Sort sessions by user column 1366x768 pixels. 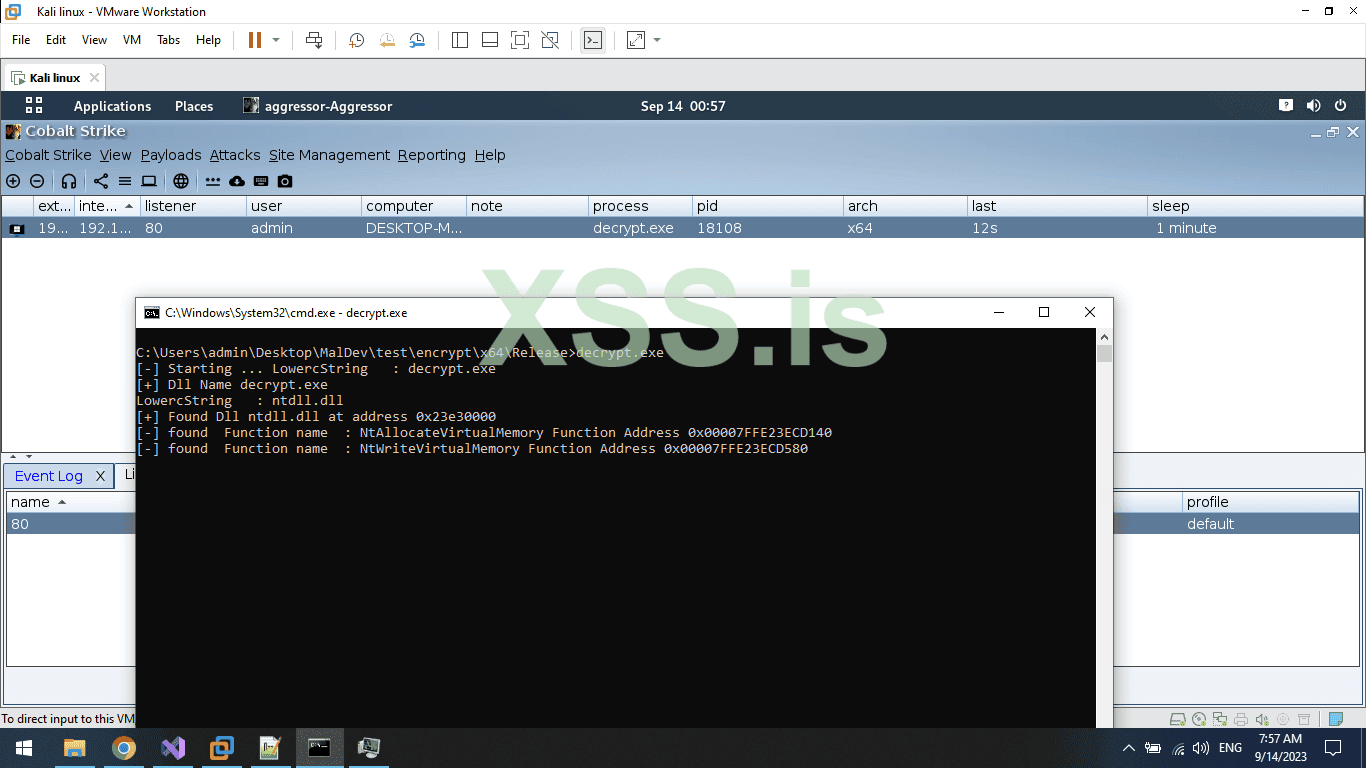[x=303, y=206]
